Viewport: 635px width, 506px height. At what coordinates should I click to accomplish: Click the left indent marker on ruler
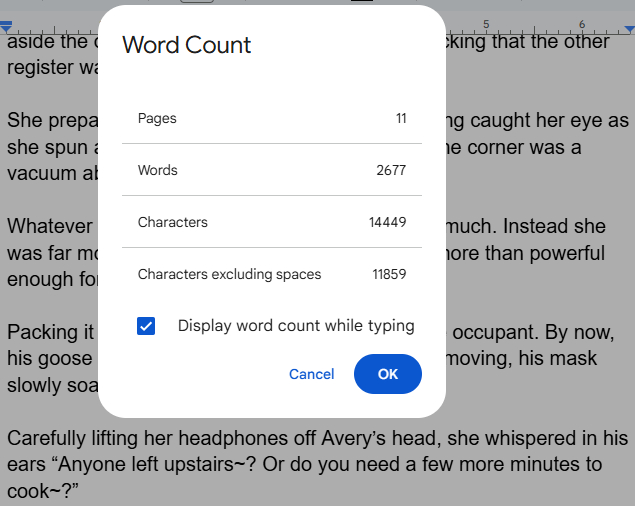pyautogui.click(x=5, y=28)
